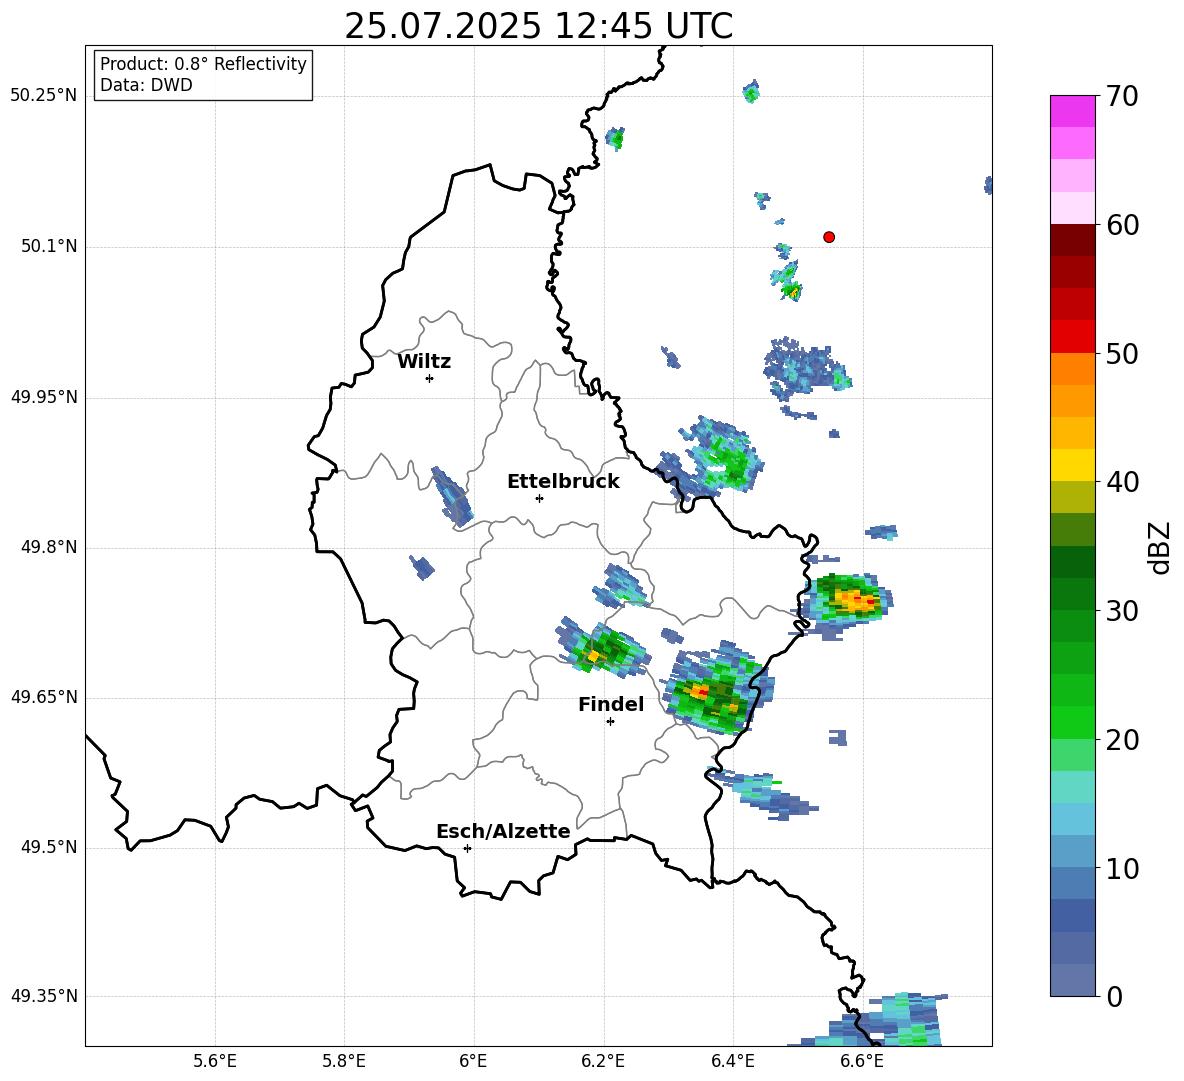Click the '49.5°N' latitude label
This screenshot has height=1081, width=1184.
(x=49, y=847)
